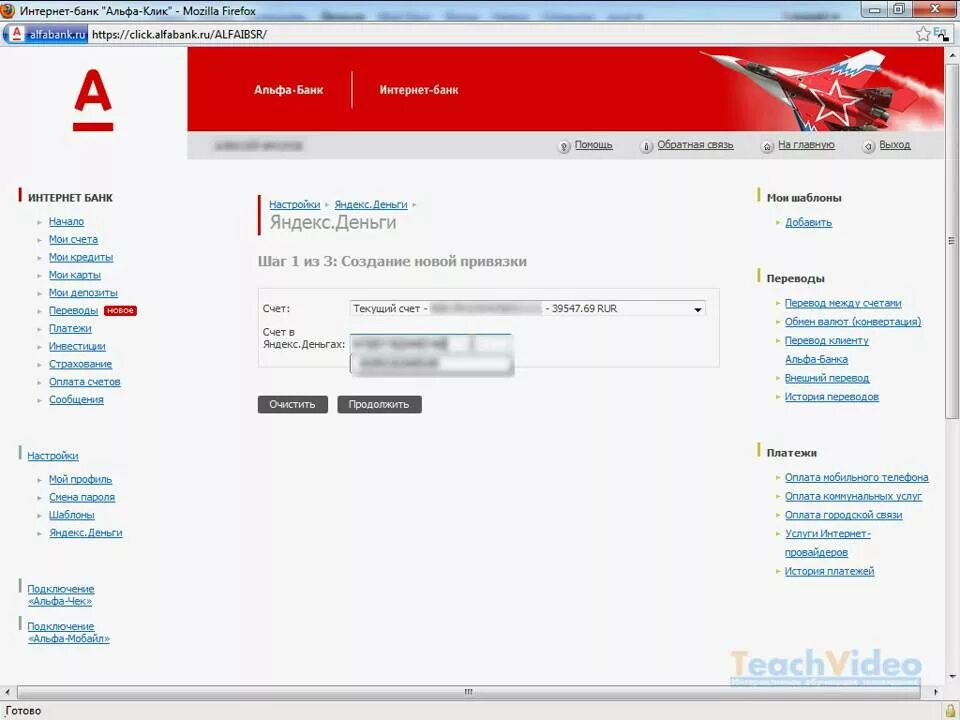The image size is (960, 720).
Task: Click the lock icon in the status bar
Action: point(951,711)
